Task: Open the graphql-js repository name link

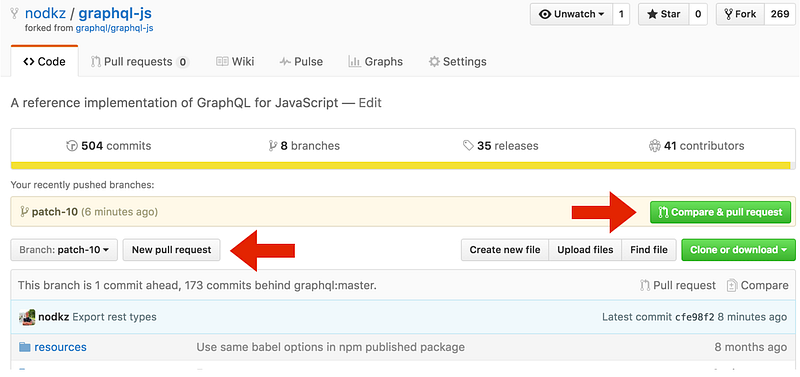Action: 115,13
